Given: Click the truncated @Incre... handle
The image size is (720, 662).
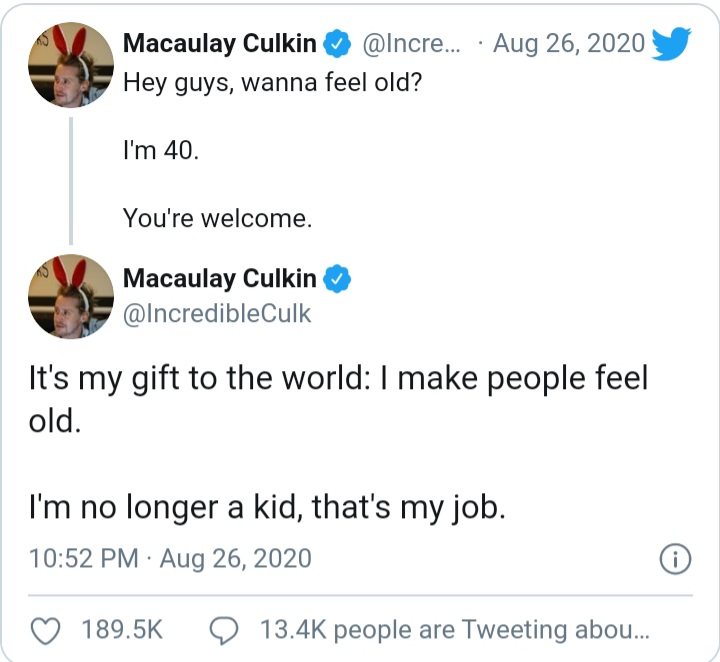Looking at the screenshot, I should [412, 44].
